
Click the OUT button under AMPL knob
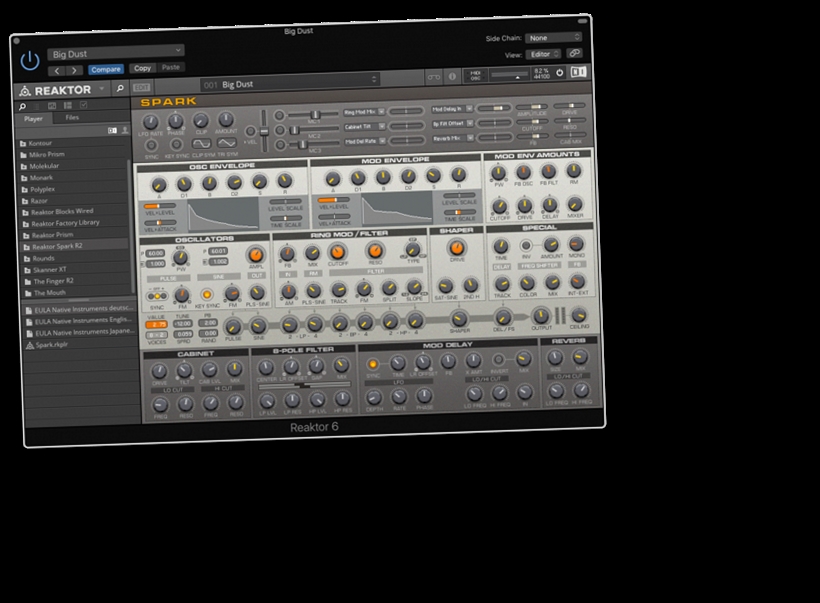coord(256,276)
